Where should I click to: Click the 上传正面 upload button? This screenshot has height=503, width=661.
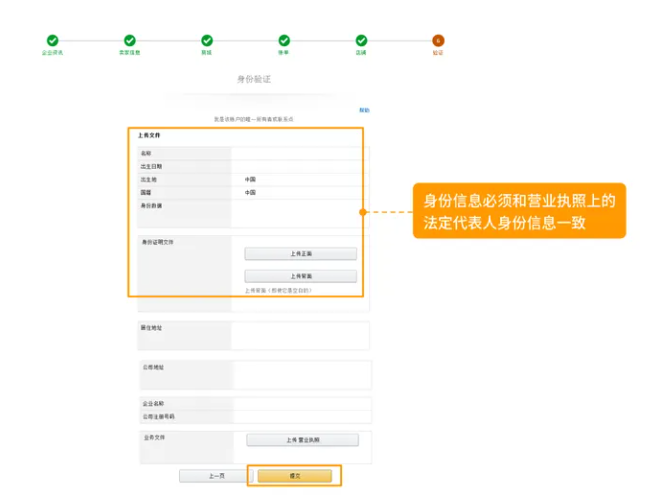tap(300, 254)
